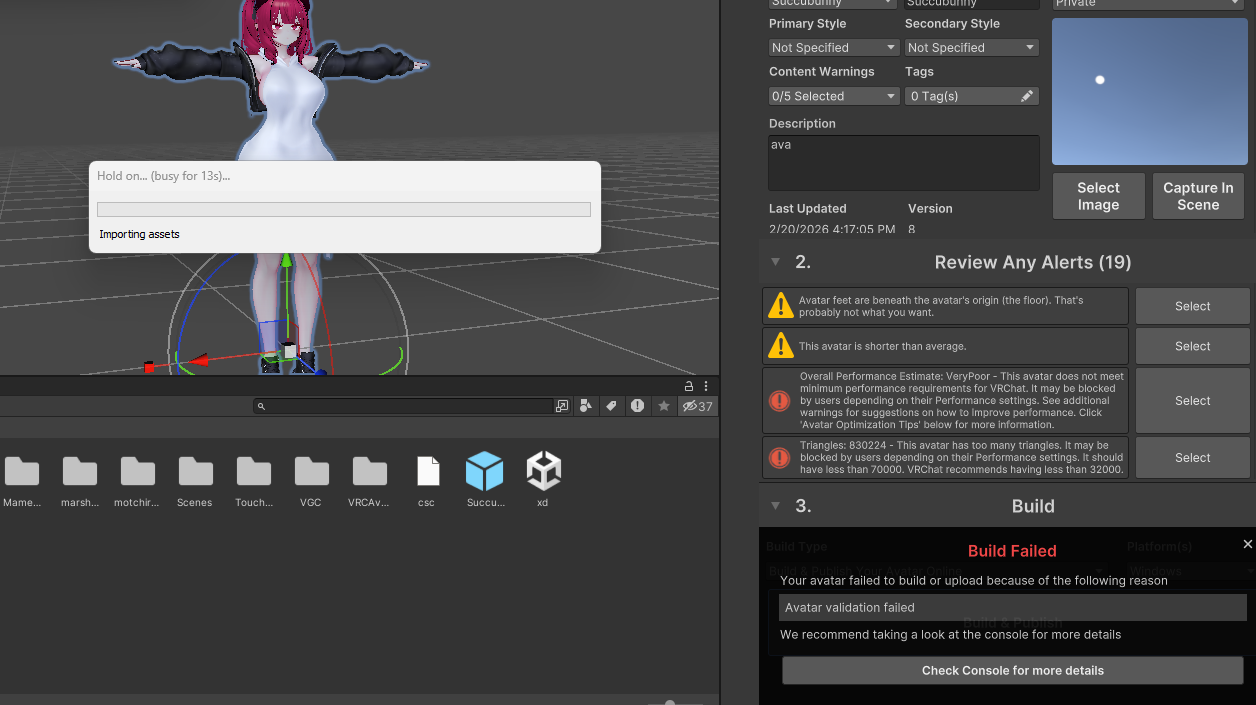Click the Tags field showing 0 Tag(s)
1256x705 pixels.
pos(972,96)
